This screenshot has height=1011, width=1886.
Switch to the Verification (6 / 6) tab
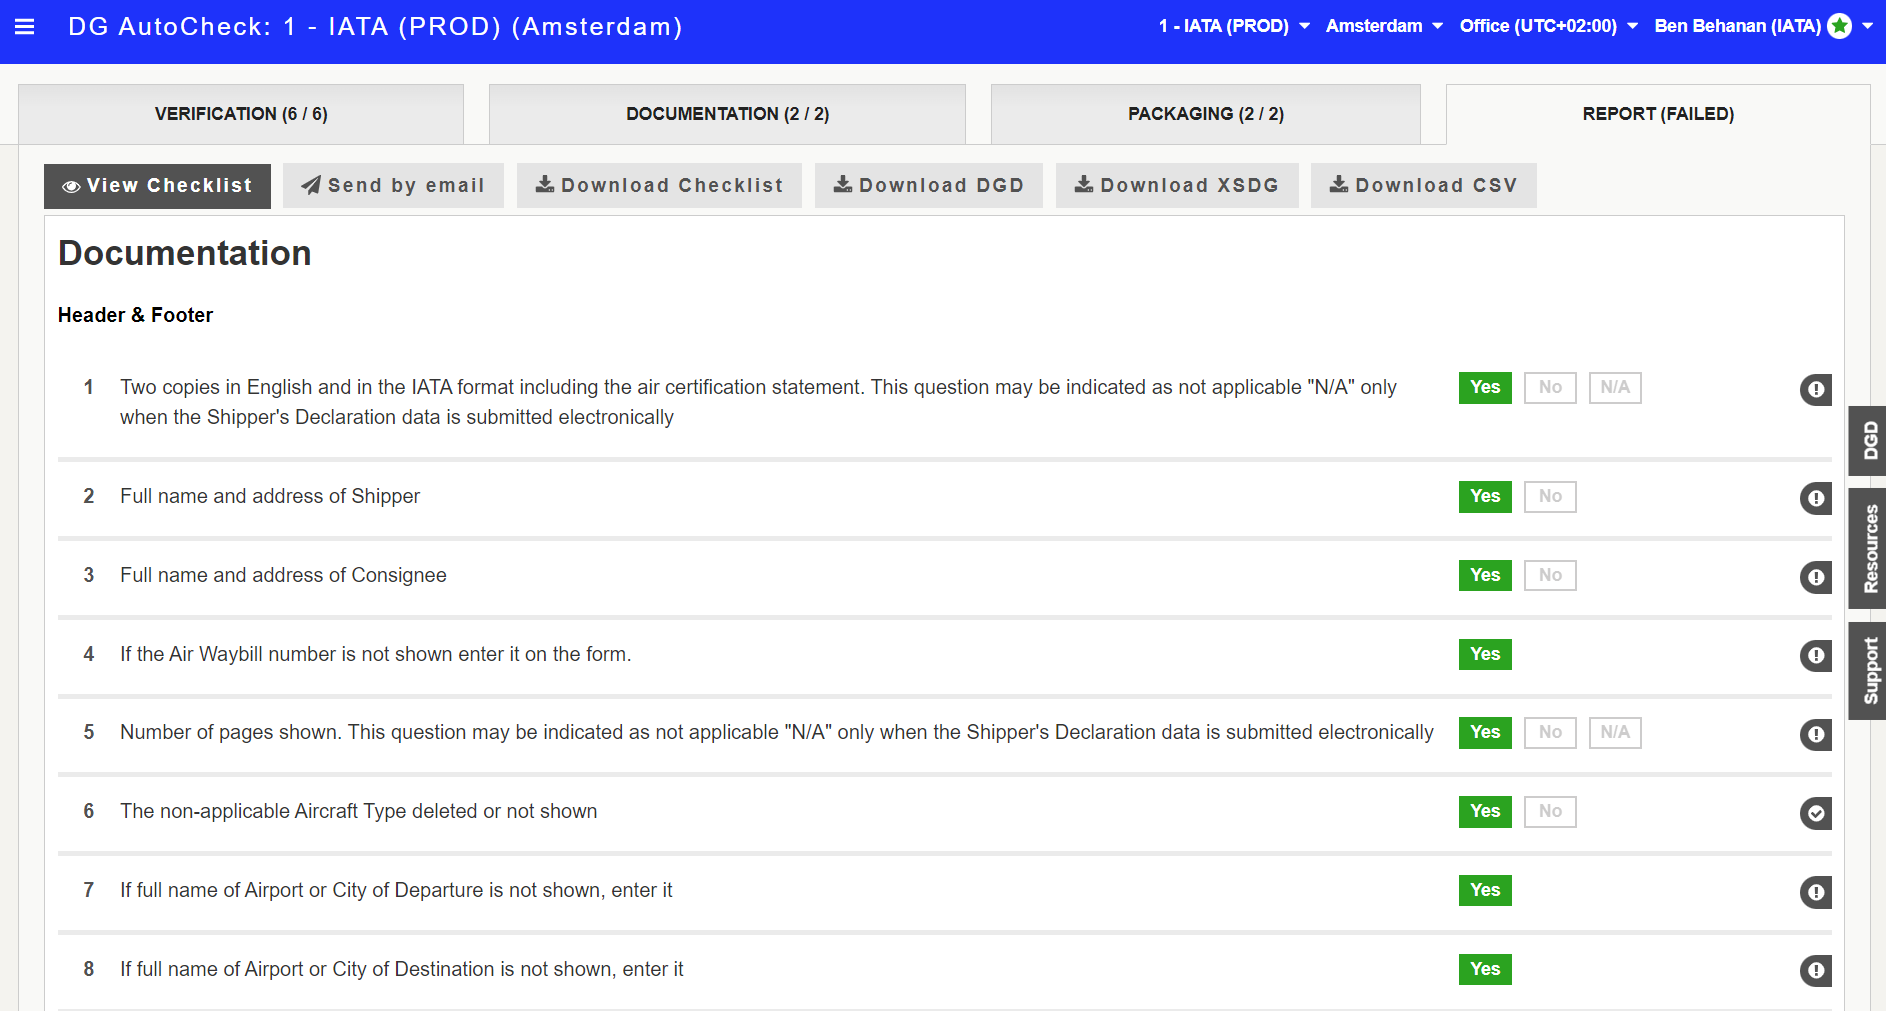point(241,114)
